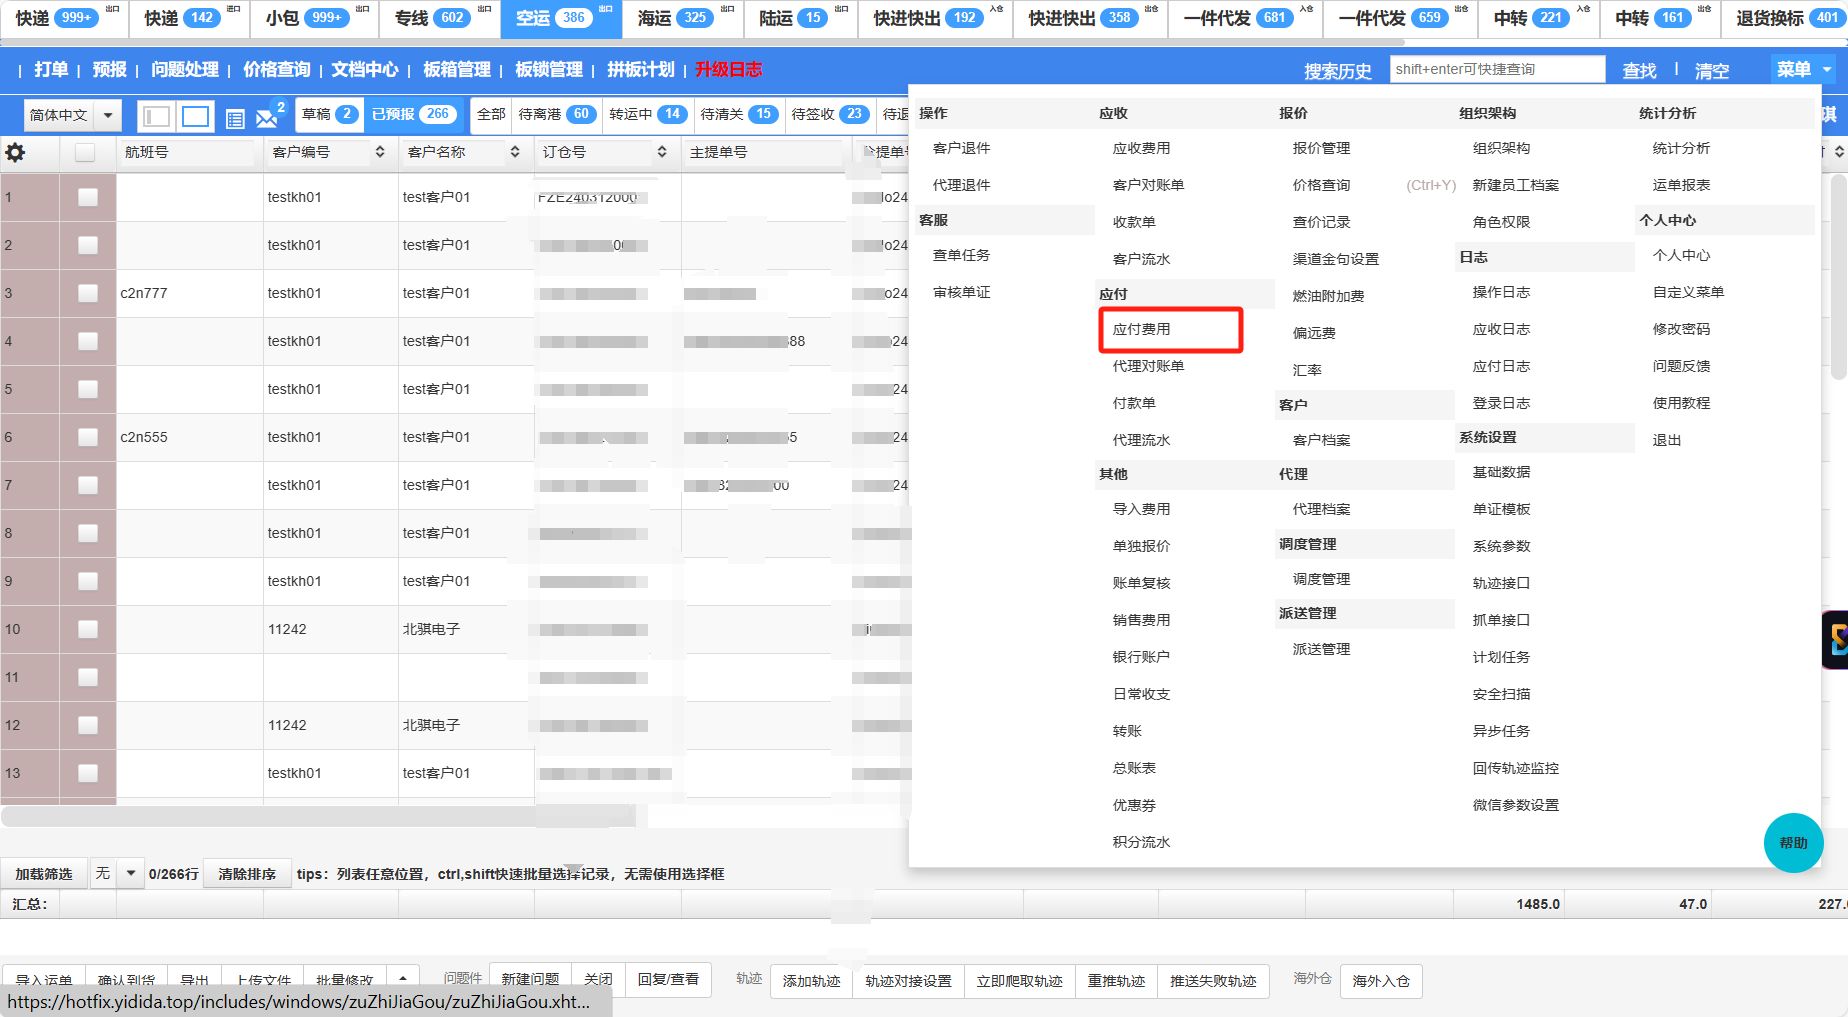Viewport: 1848px width, 1017px height.
Task: Click the floating app icon at right edge
Action: pyautogui.click(x=1836, y=639)
